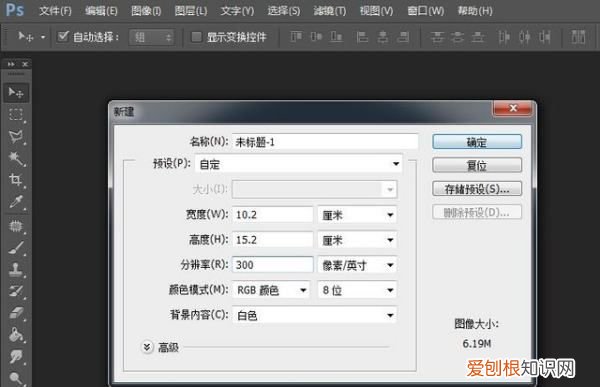Click the Photoshop Ps logo
Viewport: 600px width, 387px height.
tap(15, 10)
